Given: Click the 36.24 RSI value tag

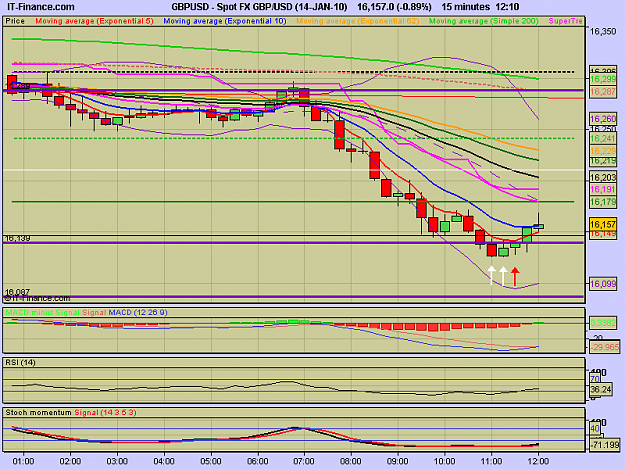Looking at the screenshot, I should (x=601, y=389).
